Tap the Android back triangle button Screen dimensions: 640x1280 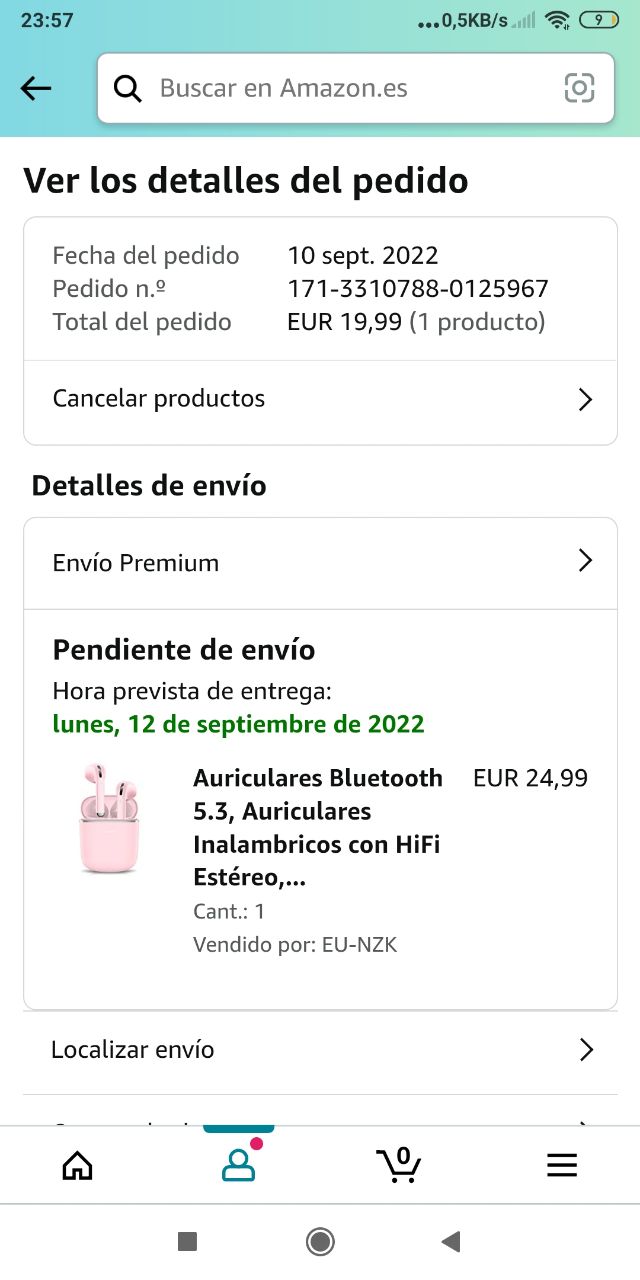pos(451,1242)
